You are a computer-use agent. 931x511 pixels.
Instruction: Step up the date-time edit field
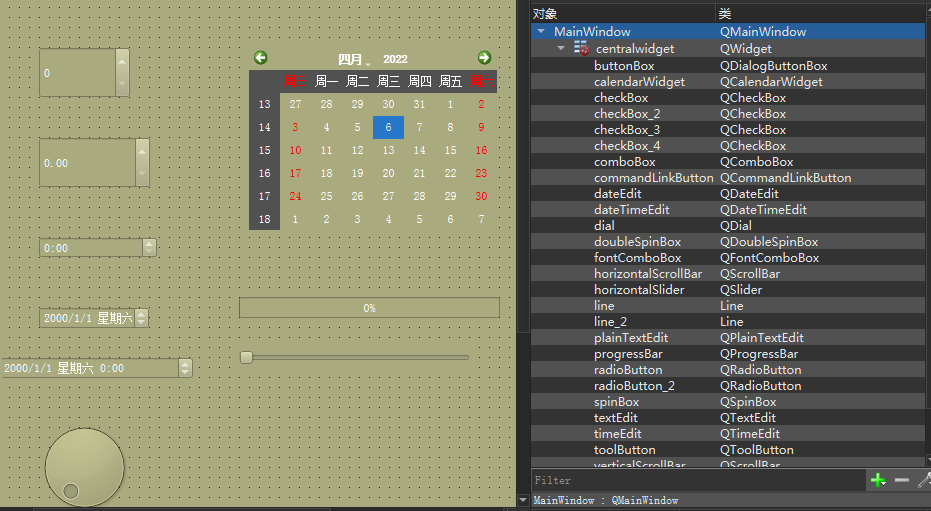[185, 364]
